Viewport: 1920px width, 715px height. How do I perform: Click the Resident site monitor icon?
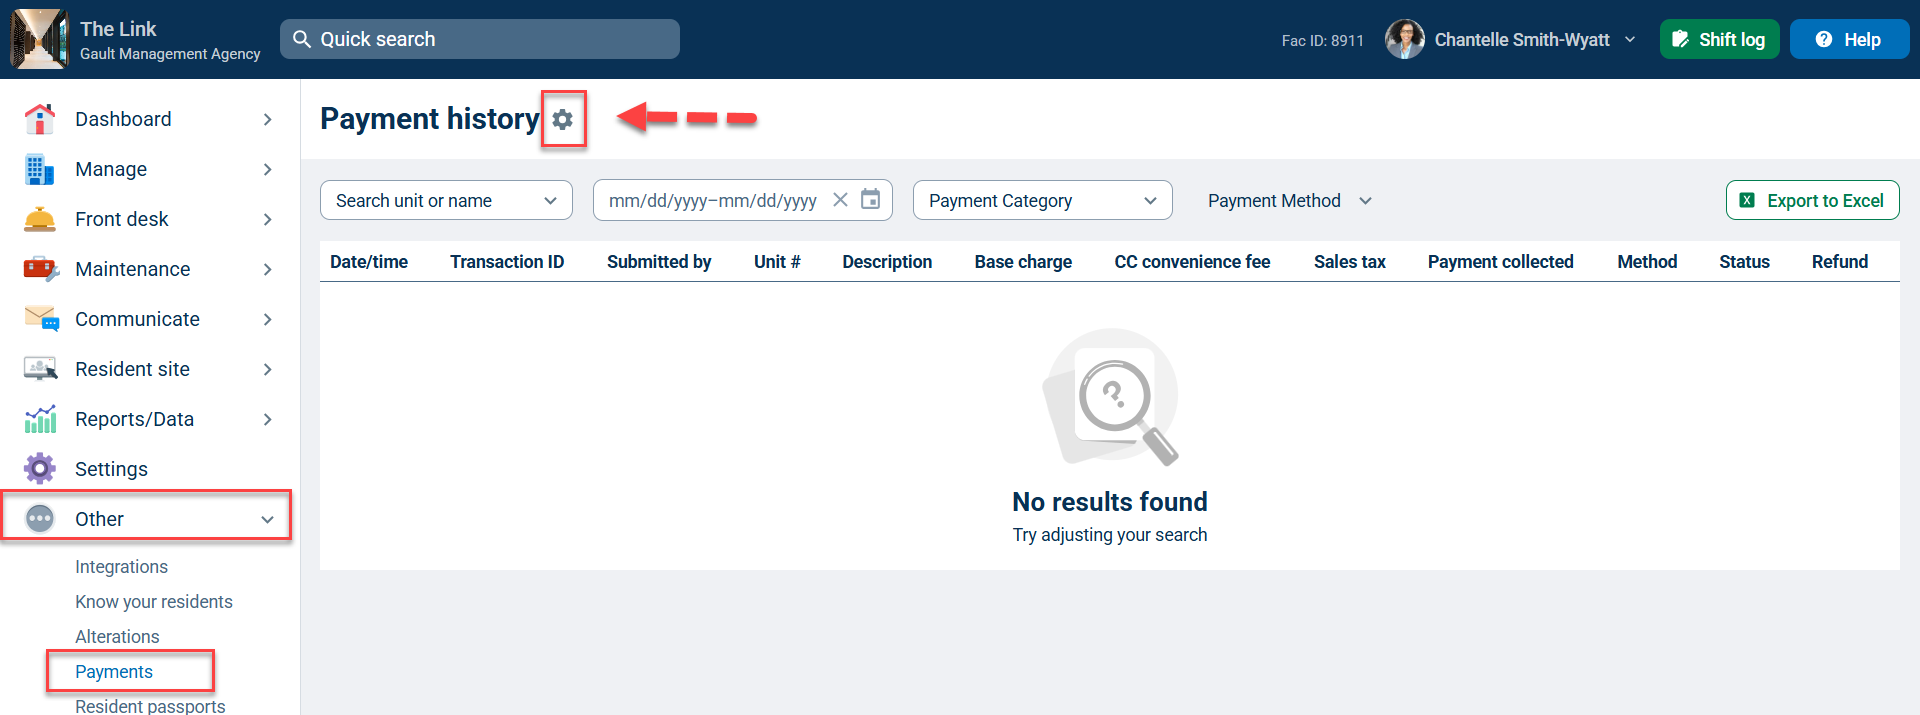pos(40,369)
